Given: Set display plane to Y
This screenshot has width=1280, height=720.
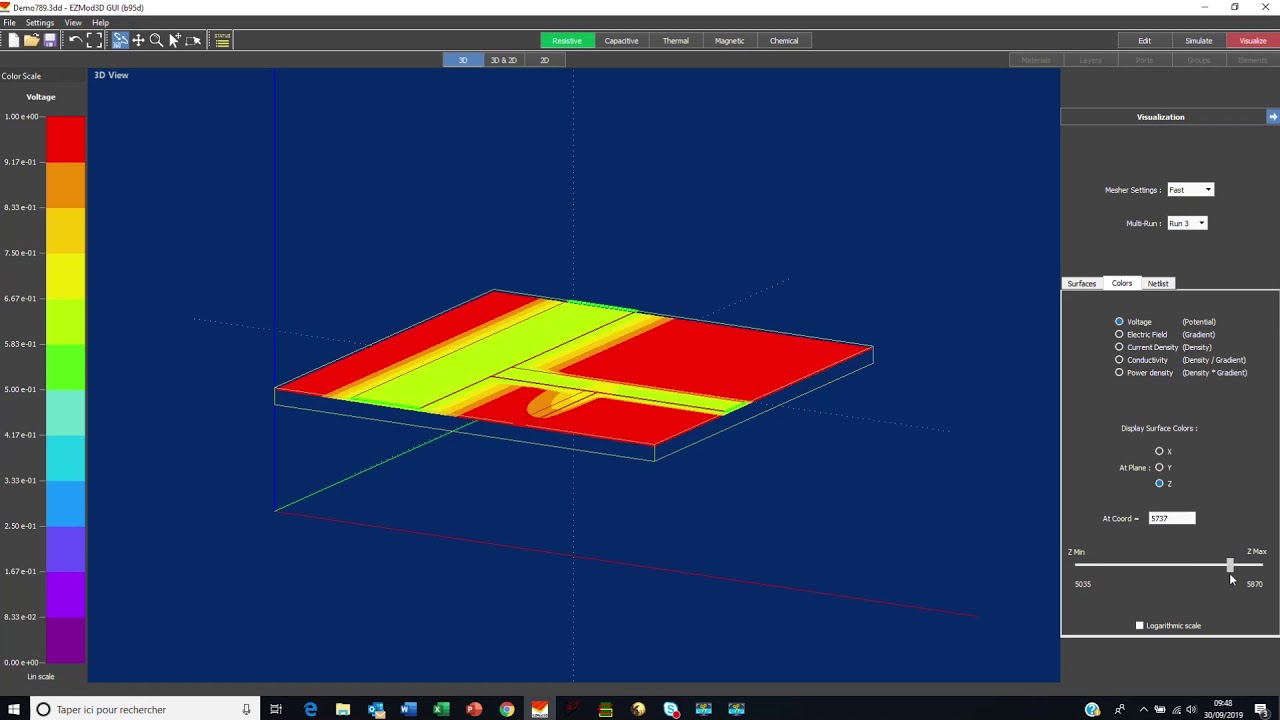Looking at the screenshot, I should [x=1159, y=467].
